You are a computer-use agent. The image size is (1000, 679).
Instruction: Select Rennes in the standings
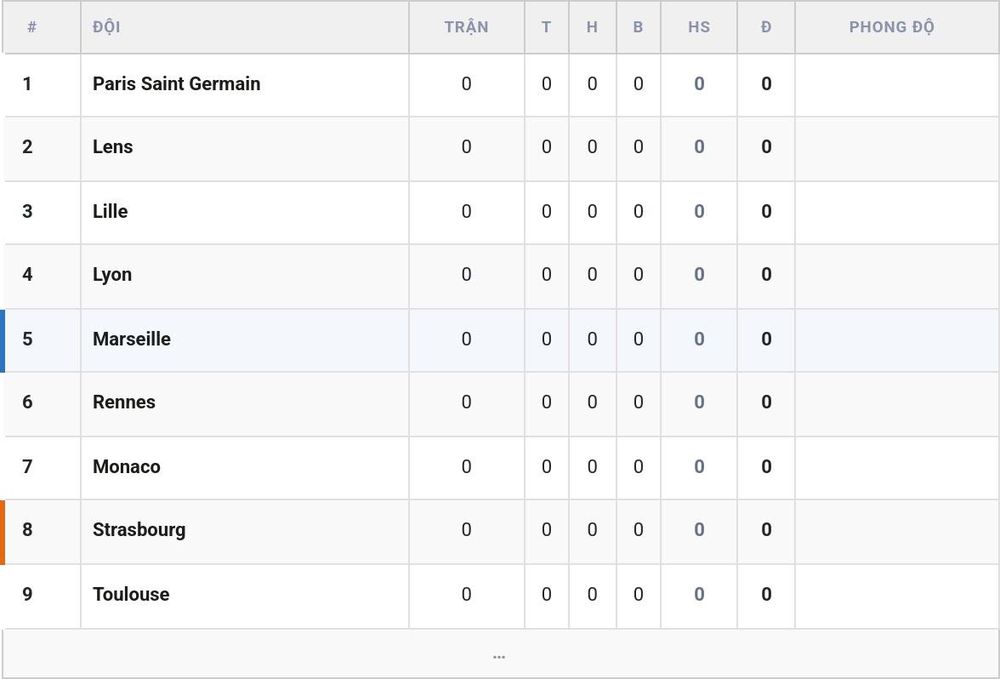pyautogui.click(x=124, y=402)
